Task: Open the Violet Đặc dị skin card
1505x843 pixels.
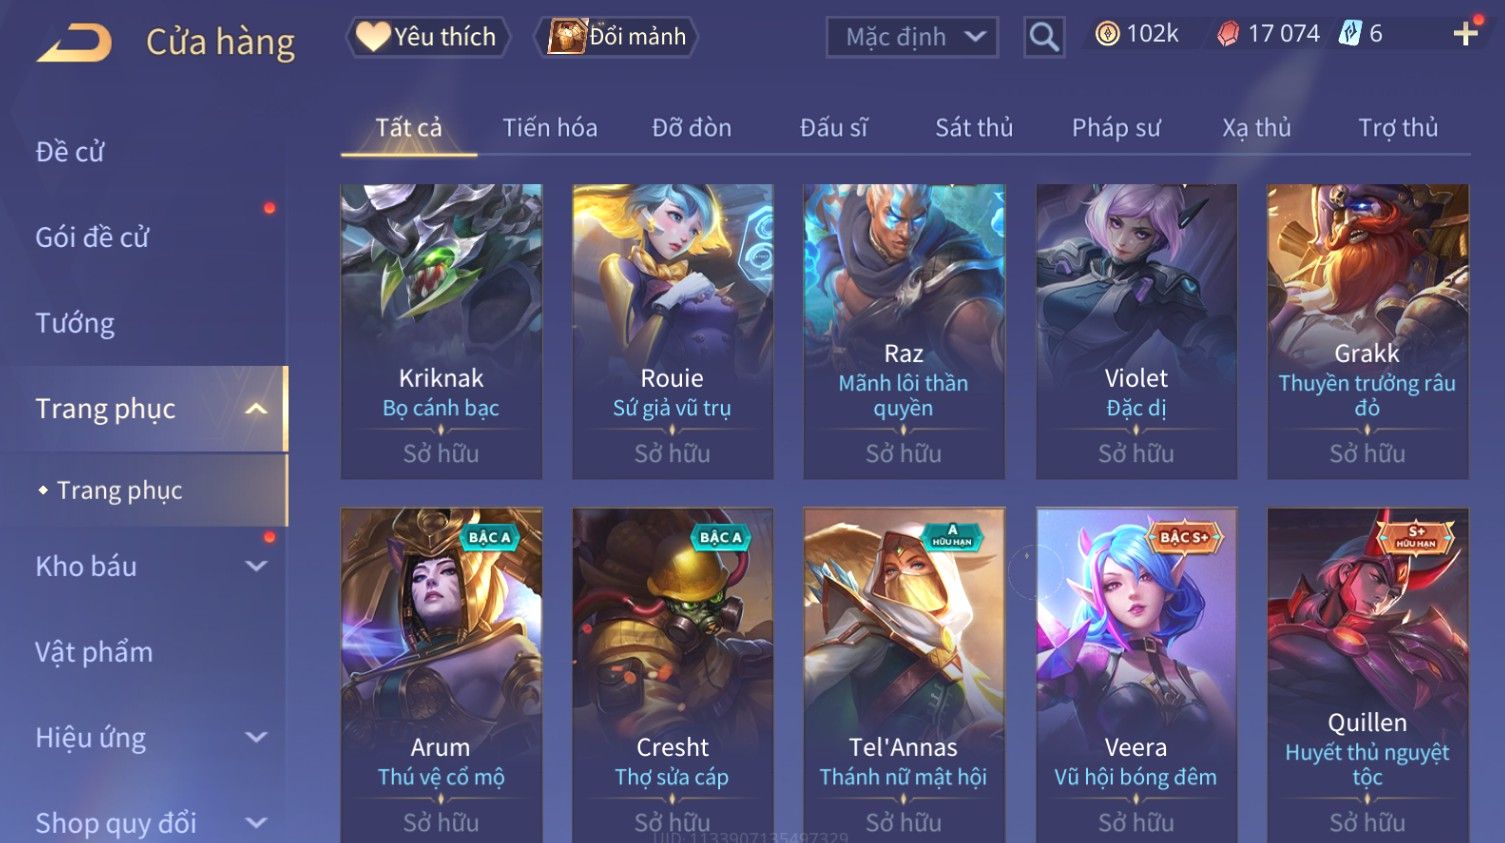Action: (x=1136, y=331)
